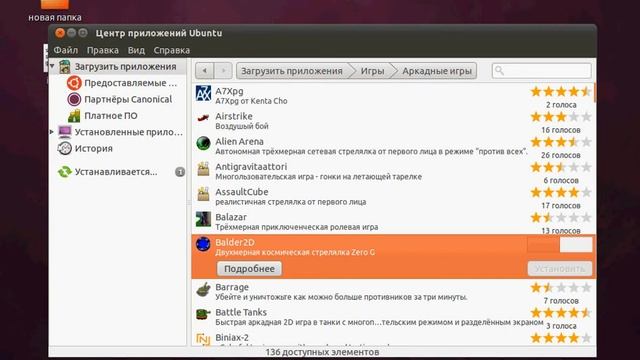Go forward with the right arrow button
The height and width of the screenshot is (360, 640).
(x=223, y=71)
